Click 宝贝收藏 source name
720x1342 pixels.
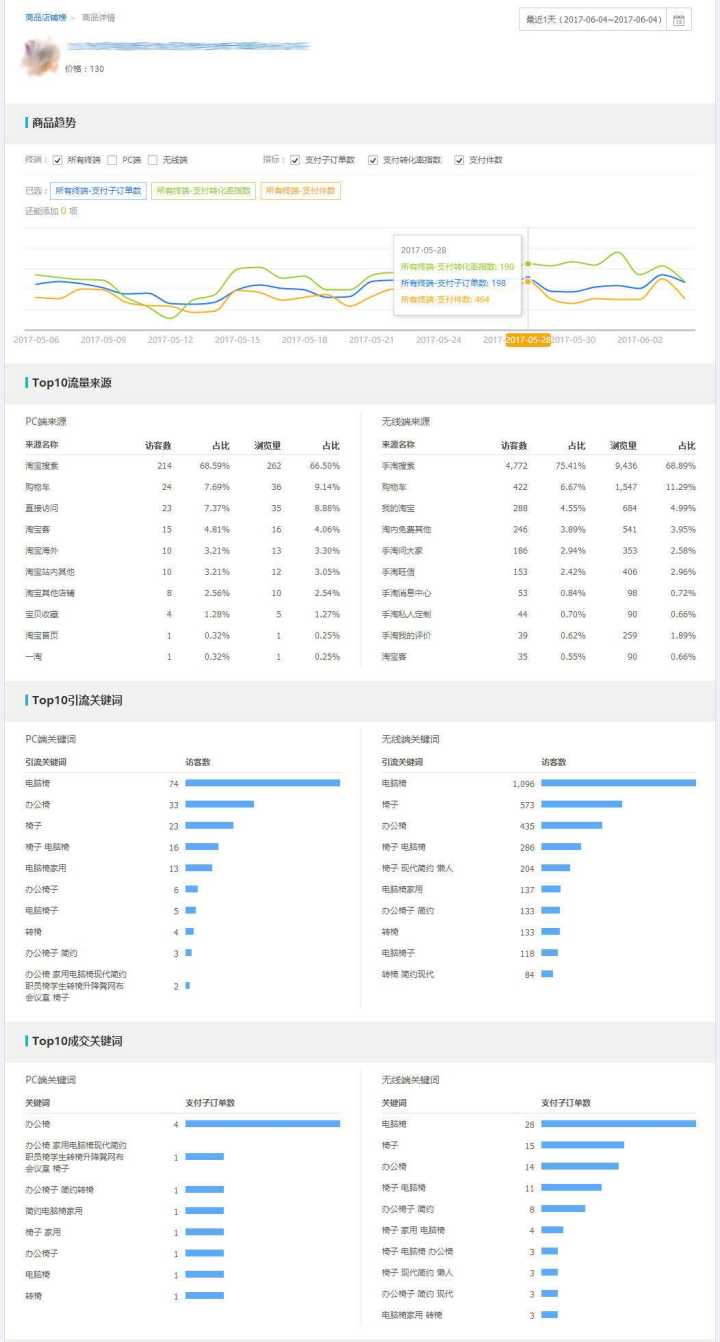click(x=42, y=614)
